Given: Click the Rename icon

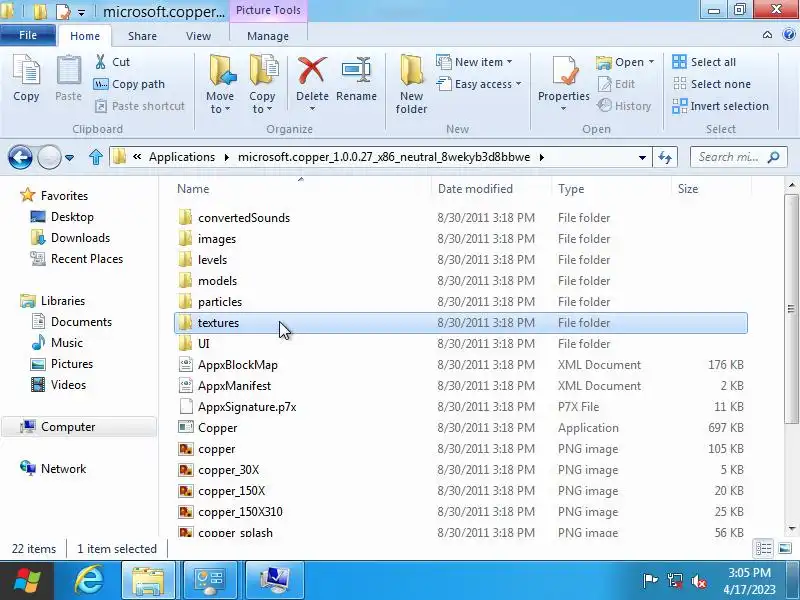Looking at the screenshot, I should point(356,70).
